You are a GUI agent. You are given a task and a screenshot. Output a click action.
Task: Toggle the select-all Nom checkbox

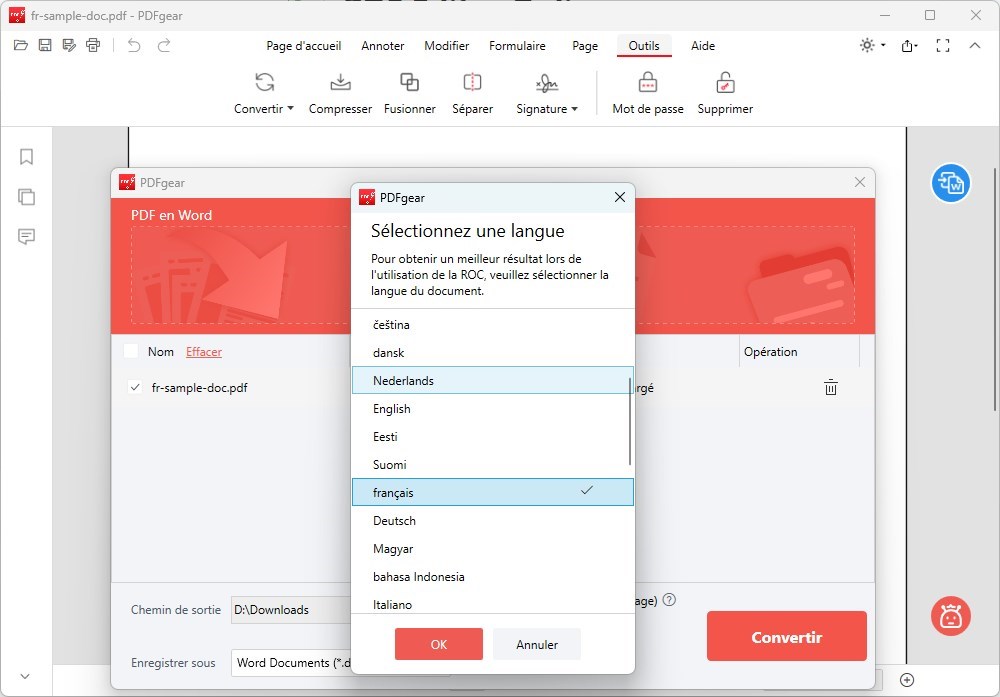coord(131,351)
